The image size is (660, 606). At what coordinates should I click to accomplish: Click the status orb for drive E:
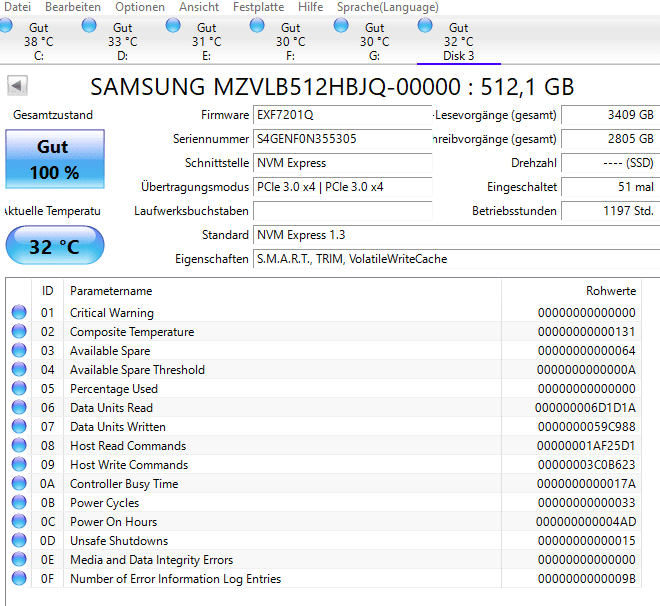tap(173, 25)
